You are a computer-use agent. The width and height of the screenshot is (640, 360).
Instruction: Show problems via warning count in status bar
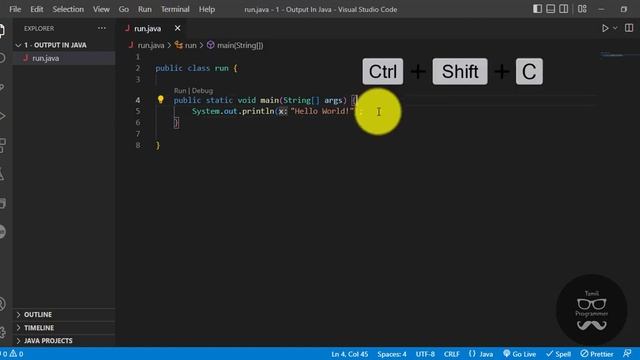pyautogui.click(x=16, y=354)
